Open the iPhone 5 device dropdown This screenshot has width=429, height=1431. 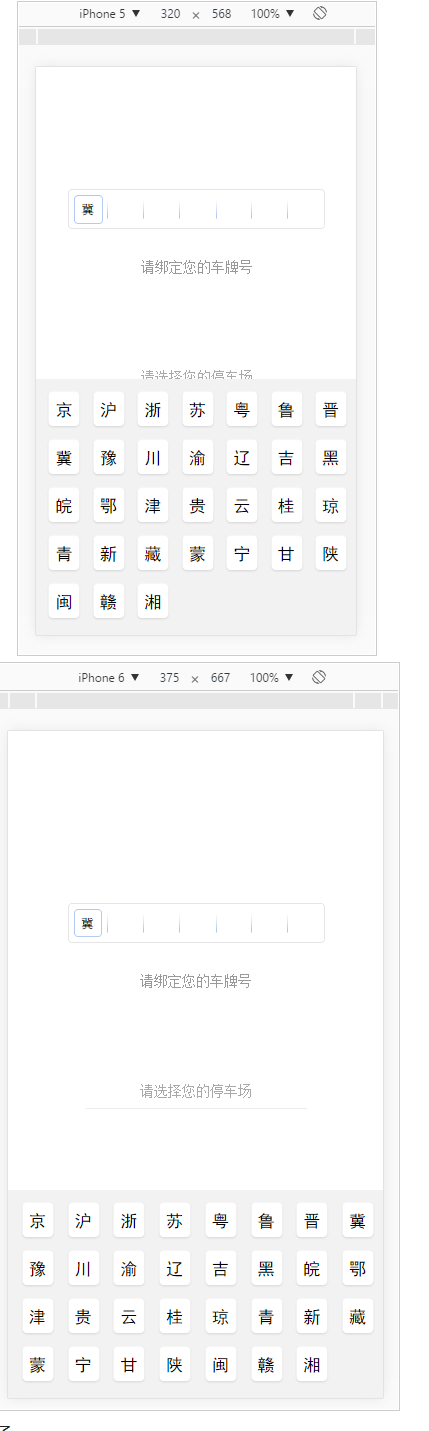pos(110,14)
